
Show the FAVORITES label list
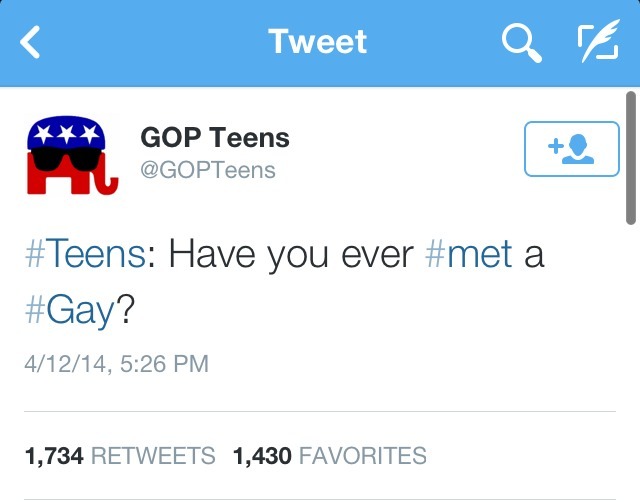363,456
